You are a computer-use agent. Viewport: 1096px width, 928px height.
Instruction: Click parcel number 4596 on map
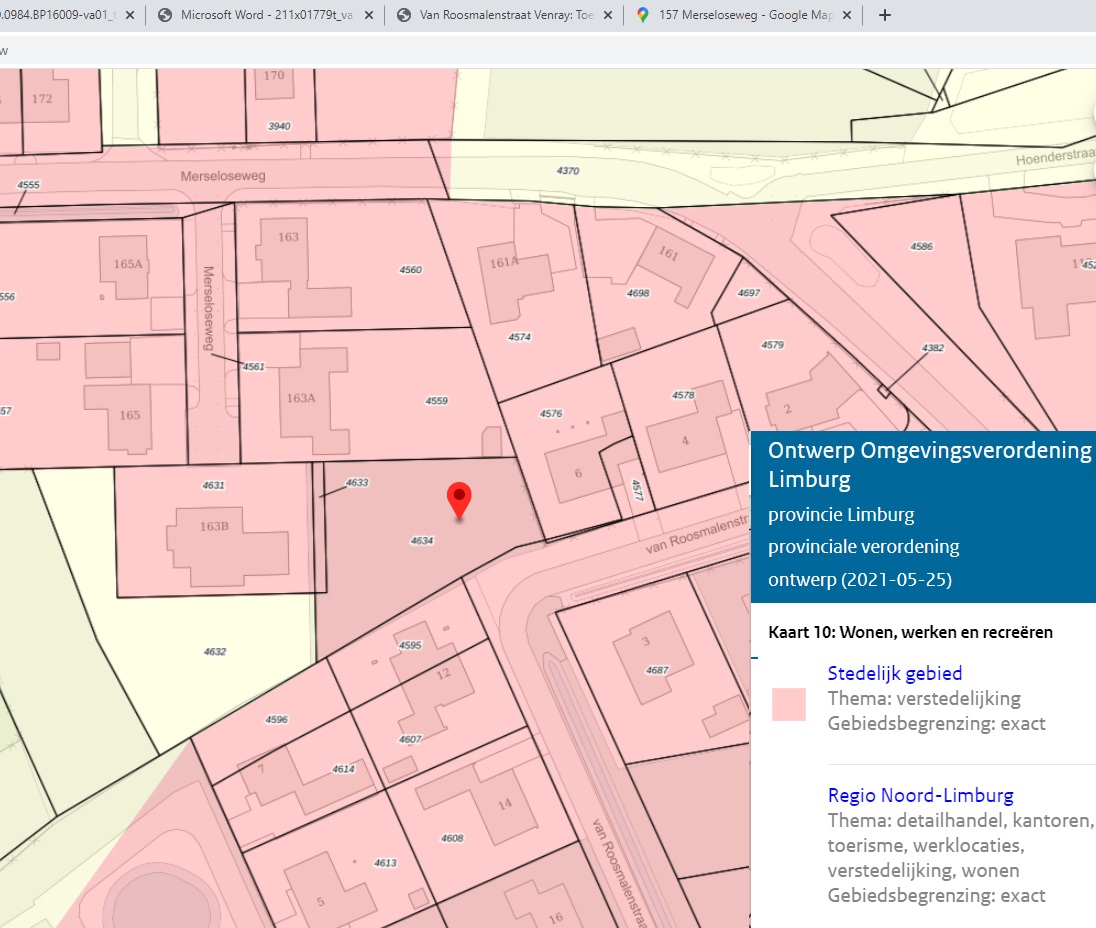(277, 719)
